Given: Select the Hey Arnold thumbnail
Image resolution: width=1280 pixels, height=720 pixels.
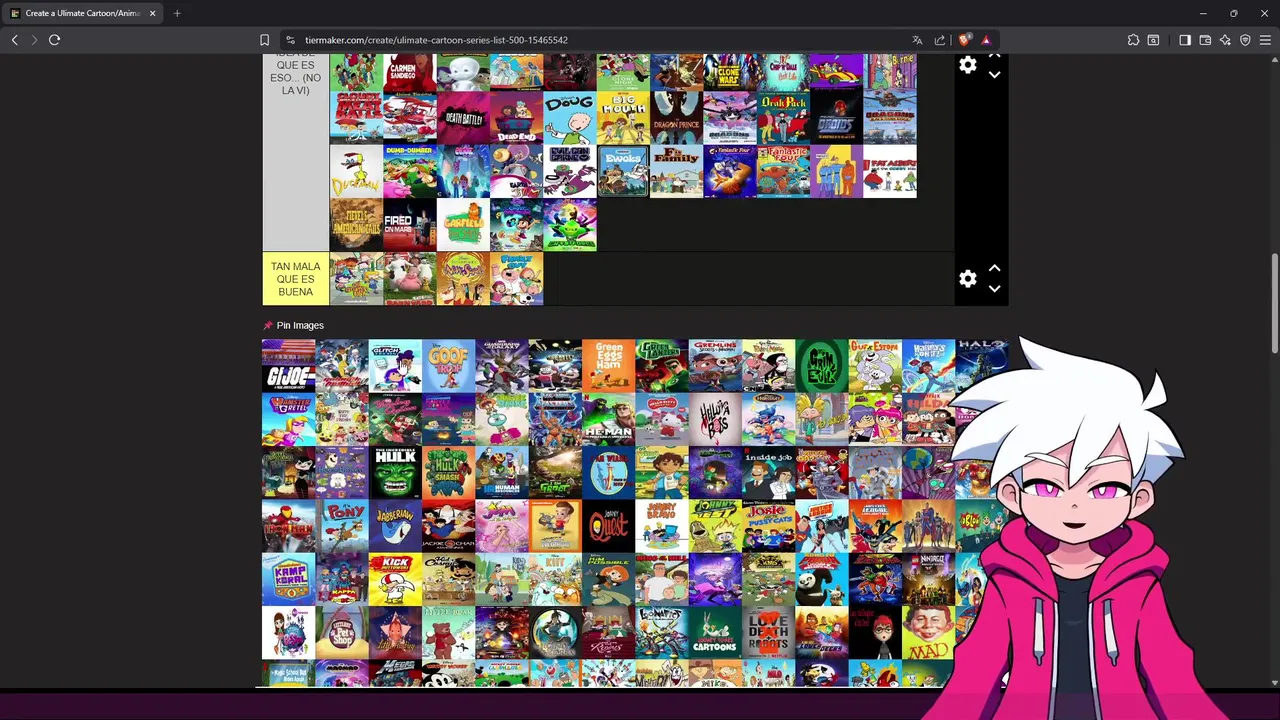Looking at the screenshot, I should point(822,419).
